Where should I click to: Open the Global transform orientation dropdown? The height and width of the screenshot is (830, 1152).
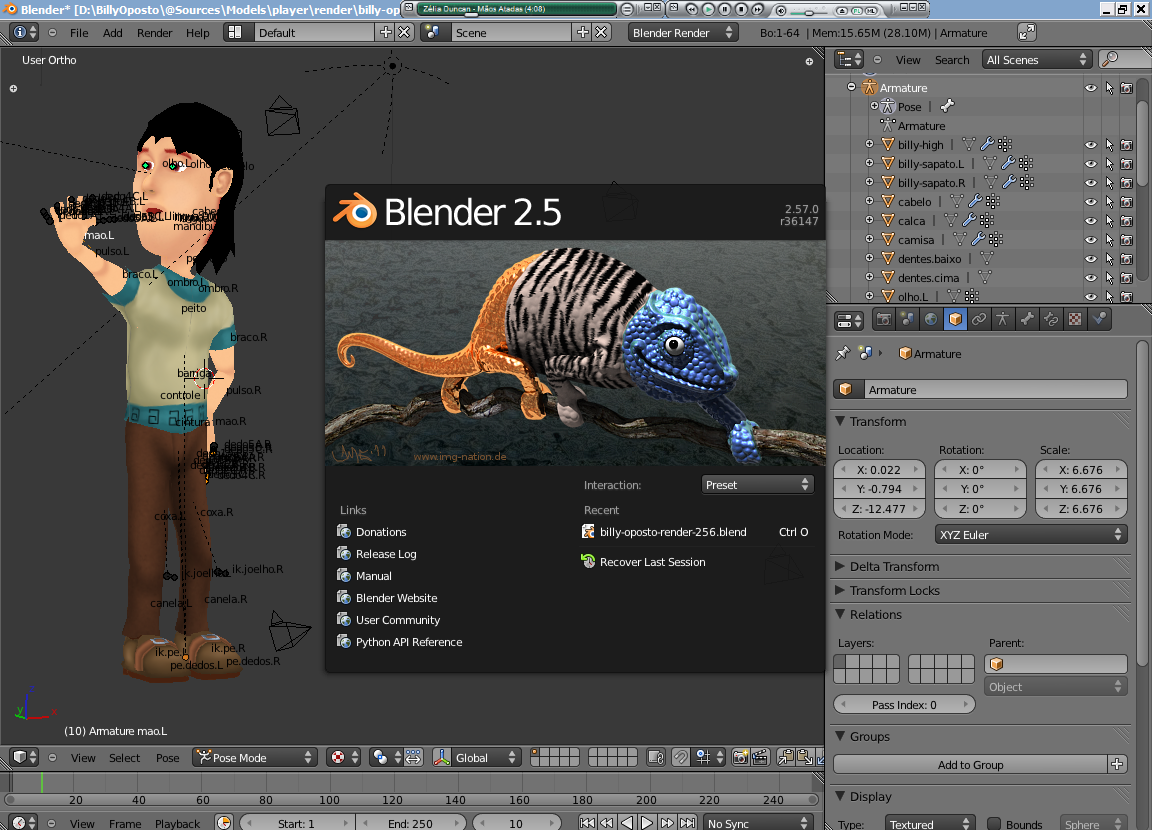click(486, 757)
